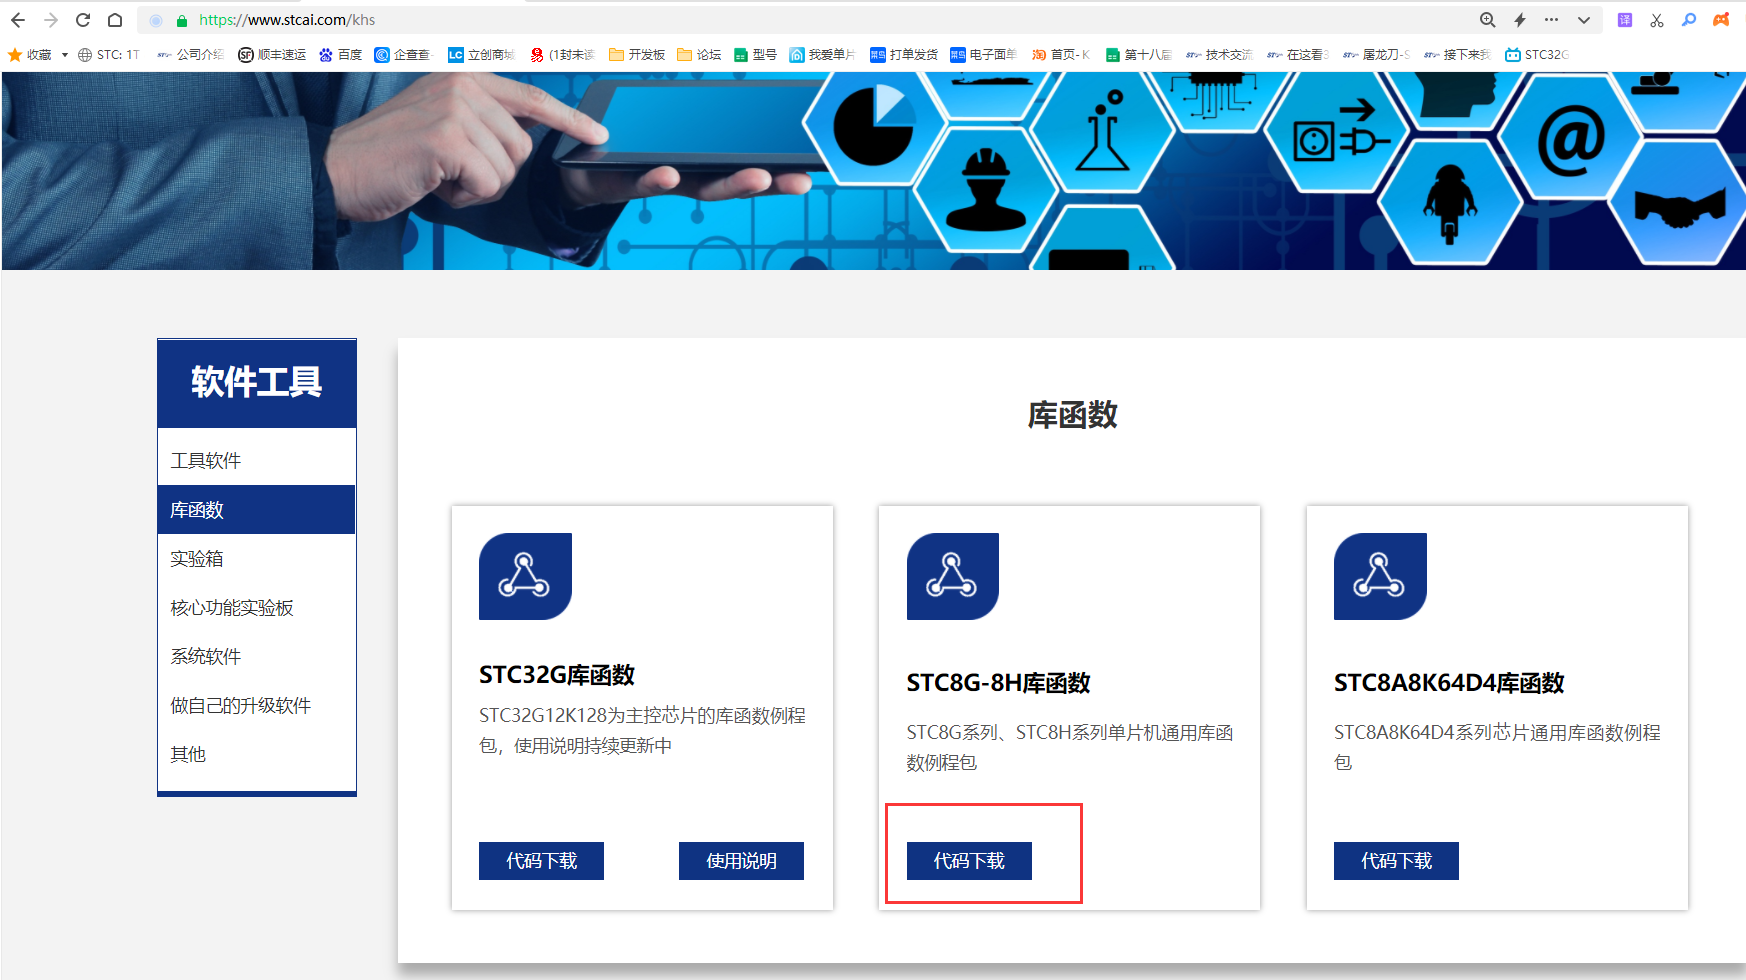The image size is (1746, 980).
Task: Open the STC32G bilibili bookmark
Action: [x=1537, y=55]
